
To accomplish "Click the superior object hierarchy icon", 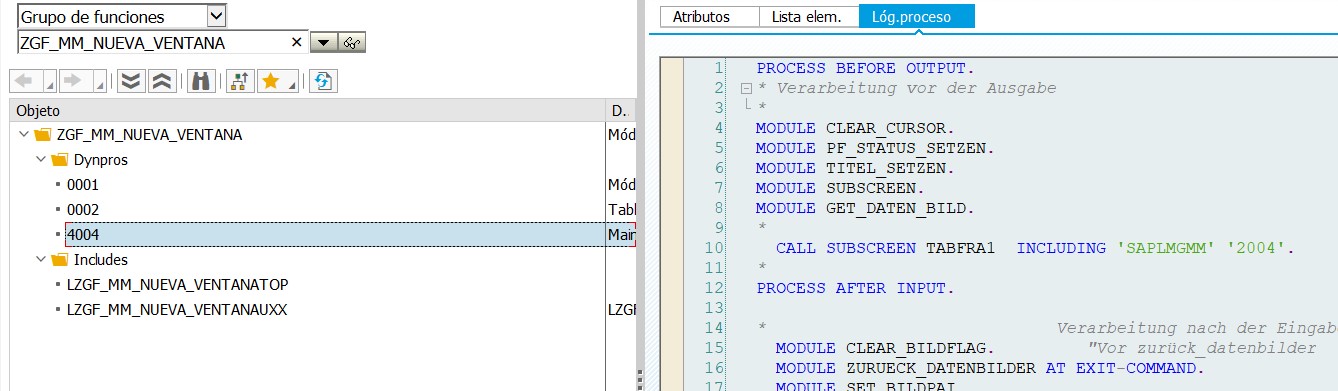I will [240, 81].
